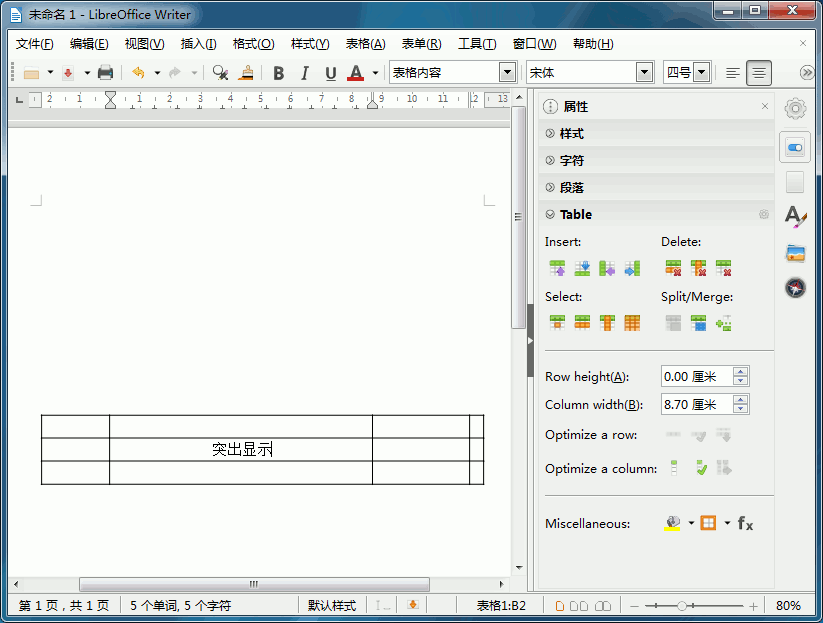Viewport: 823px width, 623px height.
Task: Click 默认样式 in the status bar
Action: click(x=331, y=606)
